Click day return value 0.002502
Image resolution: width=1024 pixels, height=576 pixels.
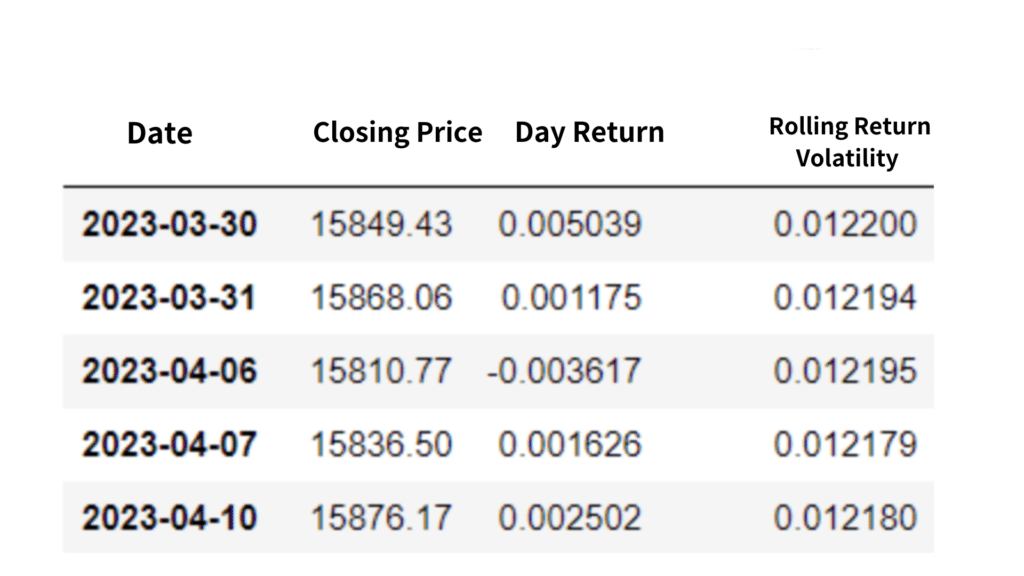click(569, 518)
